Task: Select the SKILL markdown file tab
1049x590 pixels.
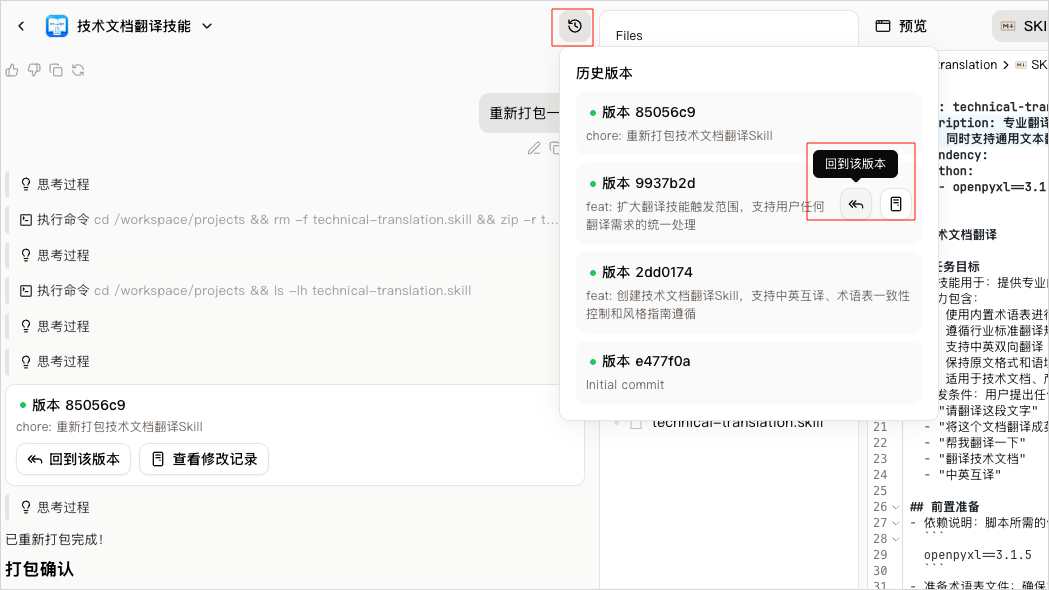Action: (x=1021, y=26)
